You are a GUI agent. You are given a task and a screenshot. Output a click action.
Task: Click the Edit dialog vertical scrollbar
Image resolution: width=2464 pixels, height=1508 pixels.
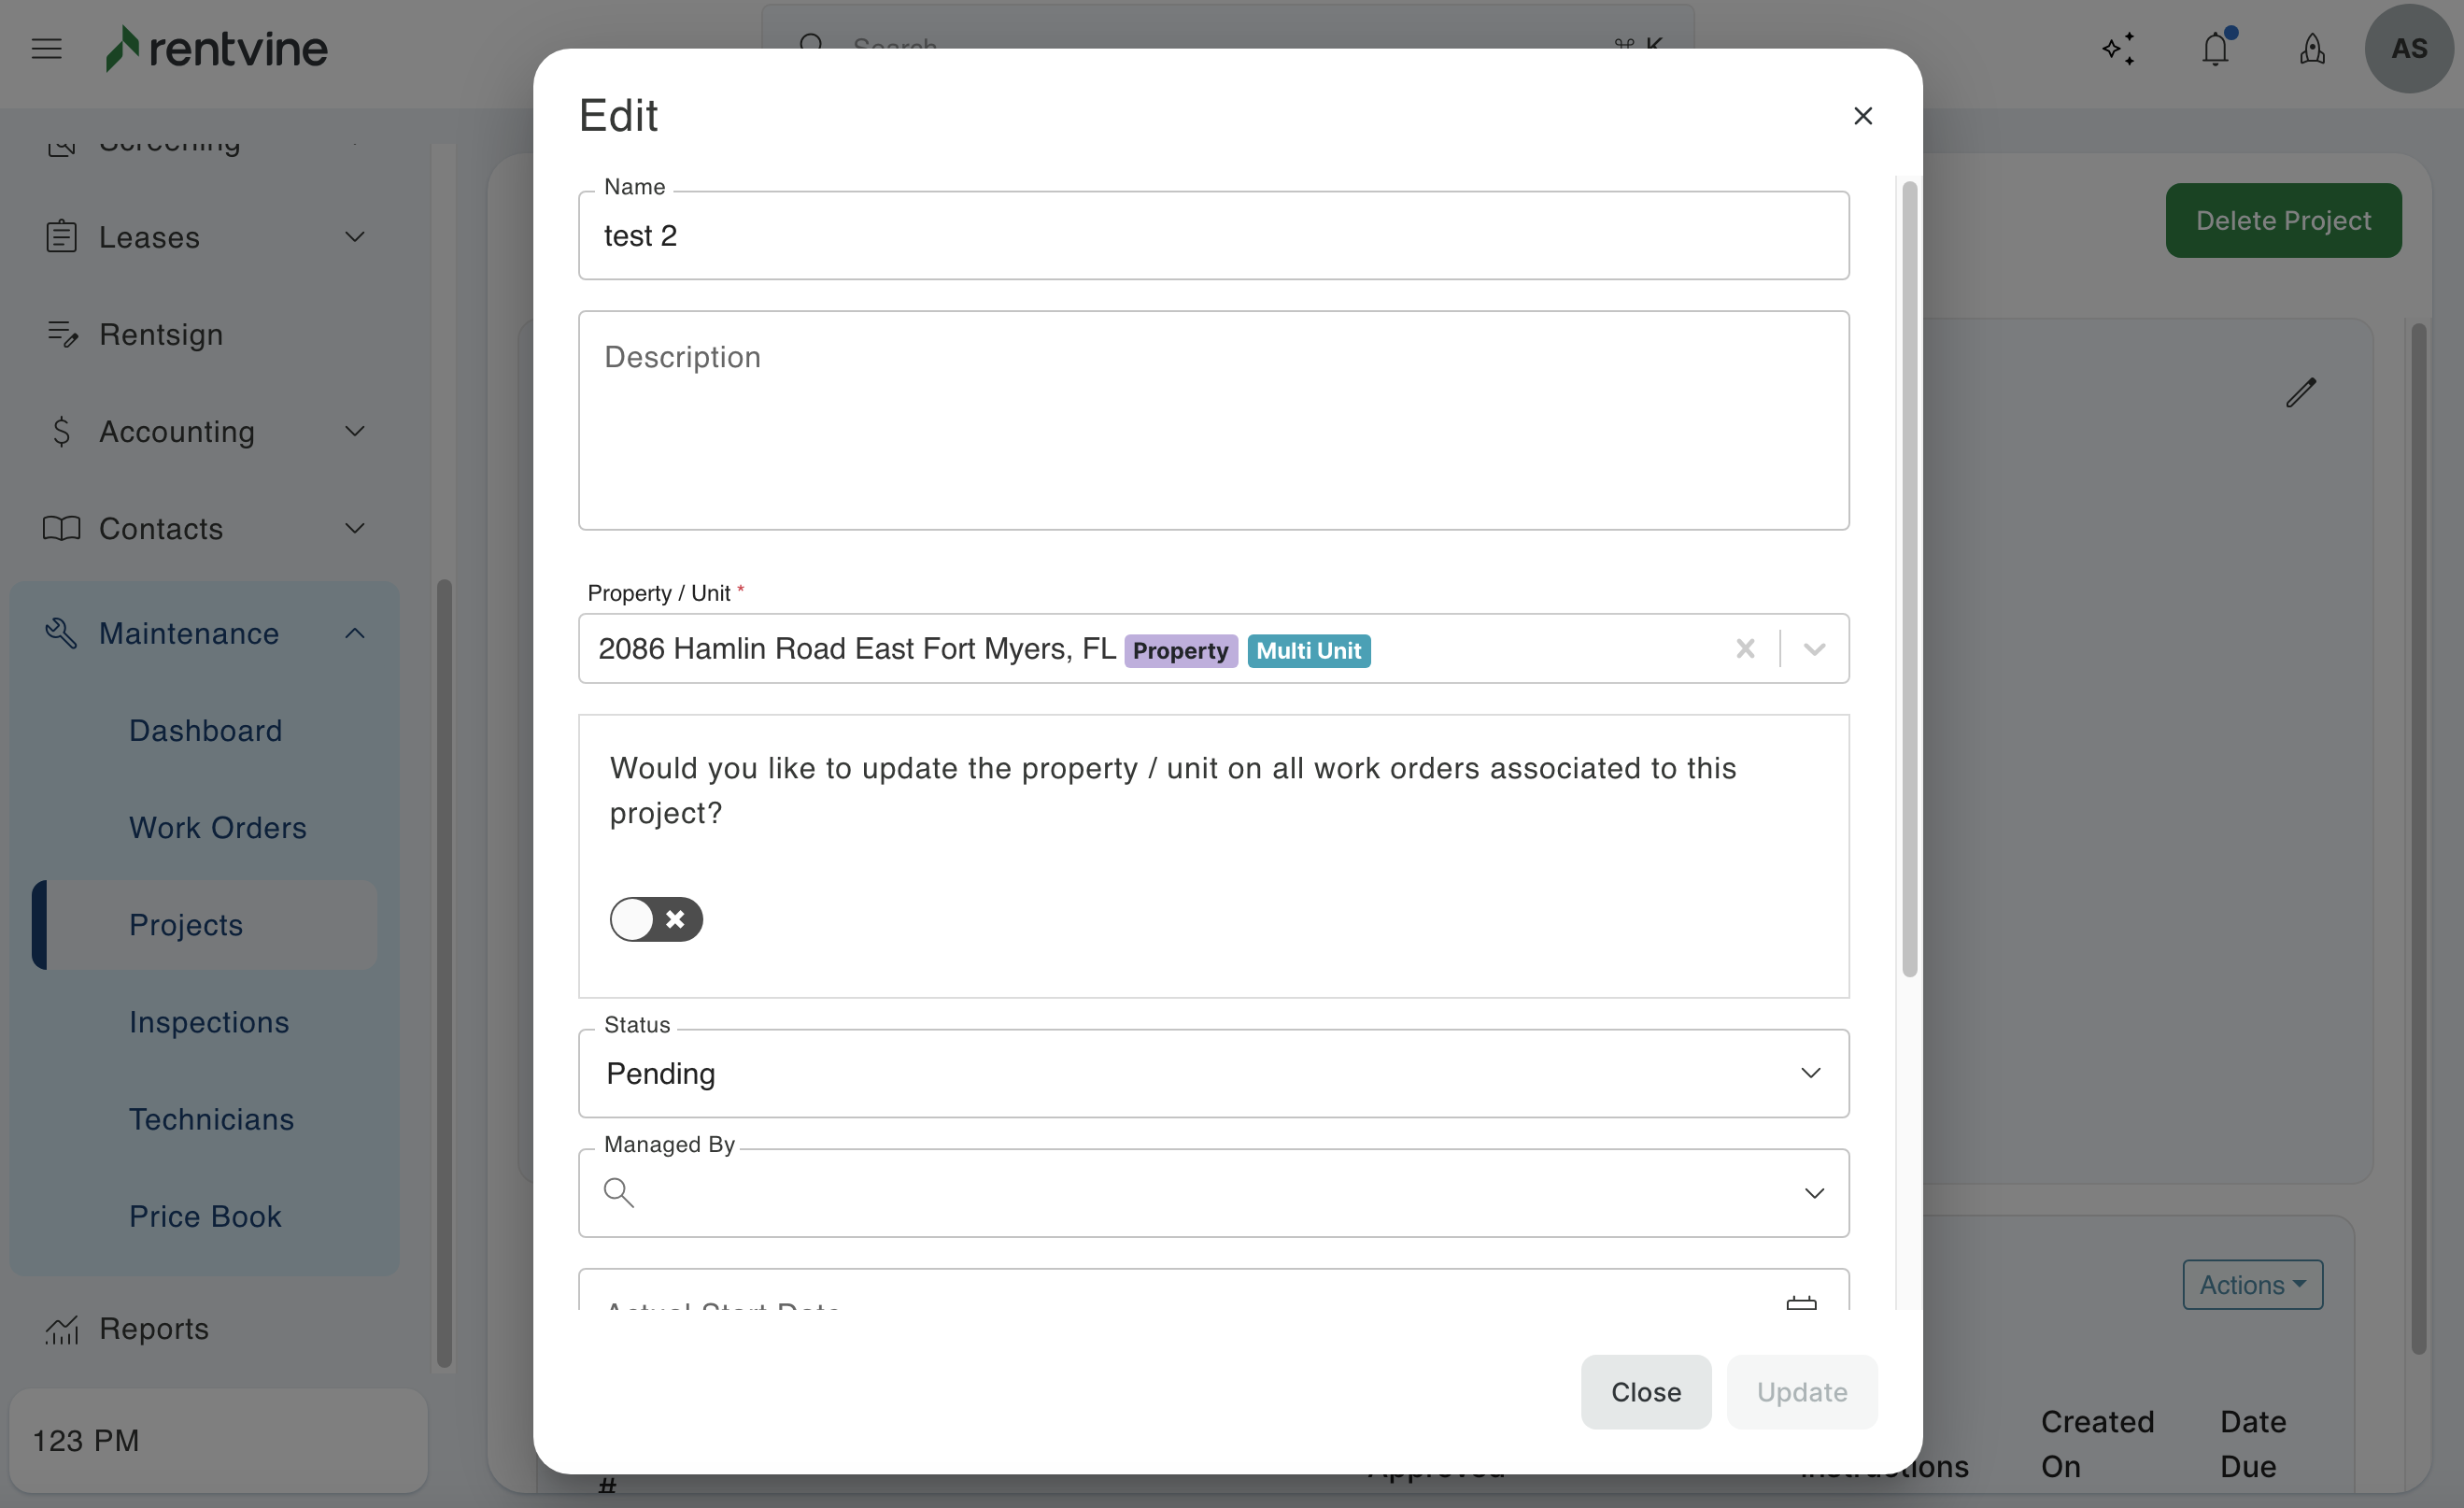point(1909,578)
